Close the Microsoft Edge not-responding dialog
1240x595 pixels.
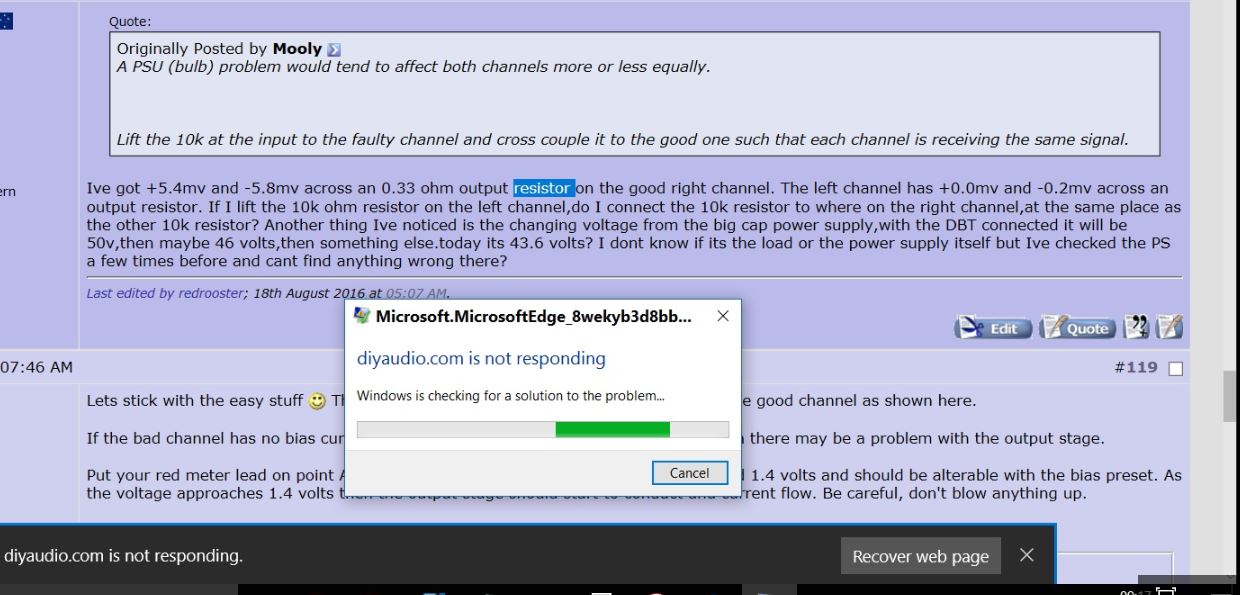(x=723, y=316)
